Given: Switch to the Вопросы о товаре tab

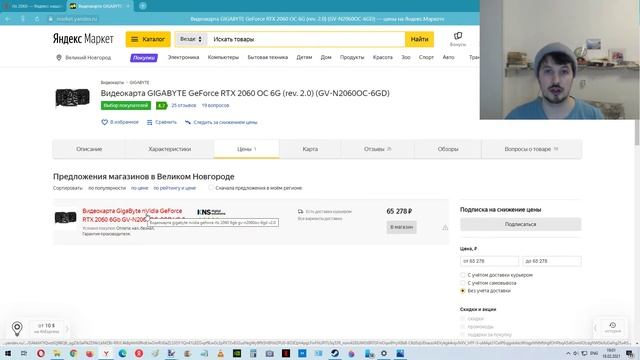Looking at the screenshot, I should [531, 149].
